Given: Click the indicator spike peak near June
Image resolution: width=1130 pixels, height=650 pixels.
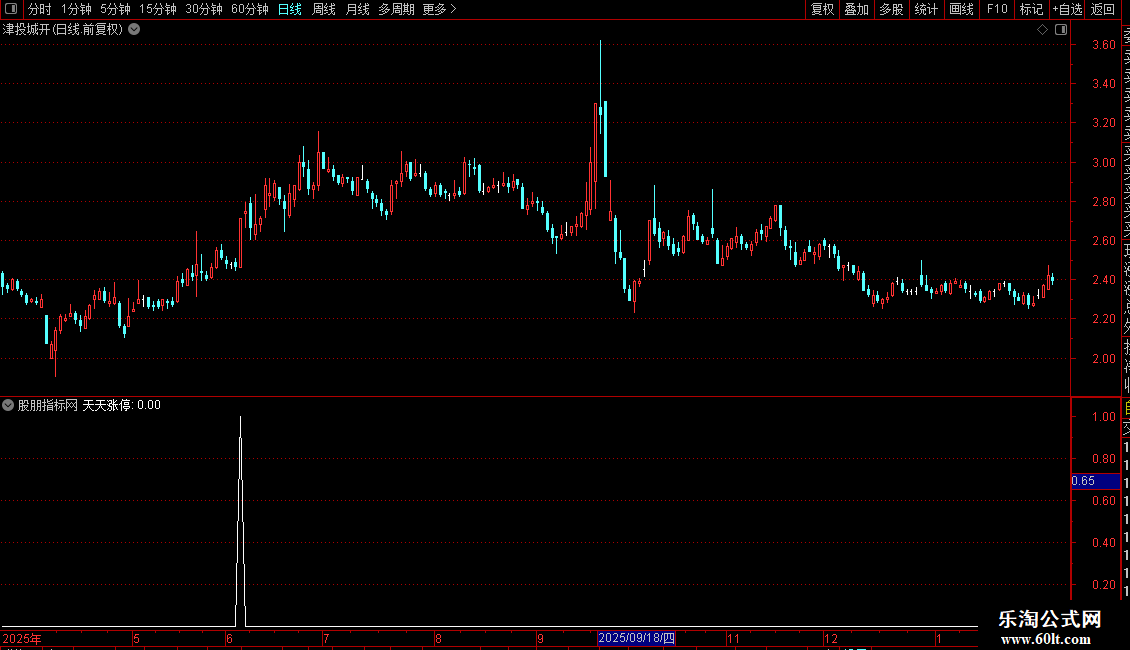Looking at the screenshot, I should click(240, 418).
